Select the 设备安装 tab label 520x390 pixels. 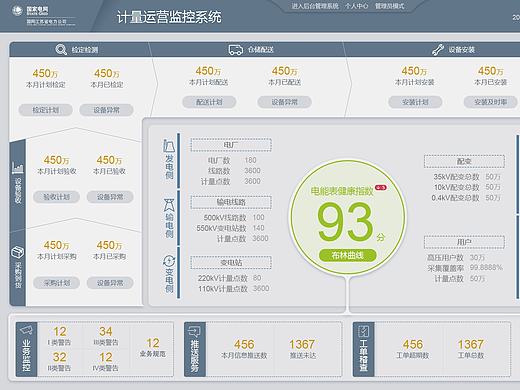click(x=462, y=50)
